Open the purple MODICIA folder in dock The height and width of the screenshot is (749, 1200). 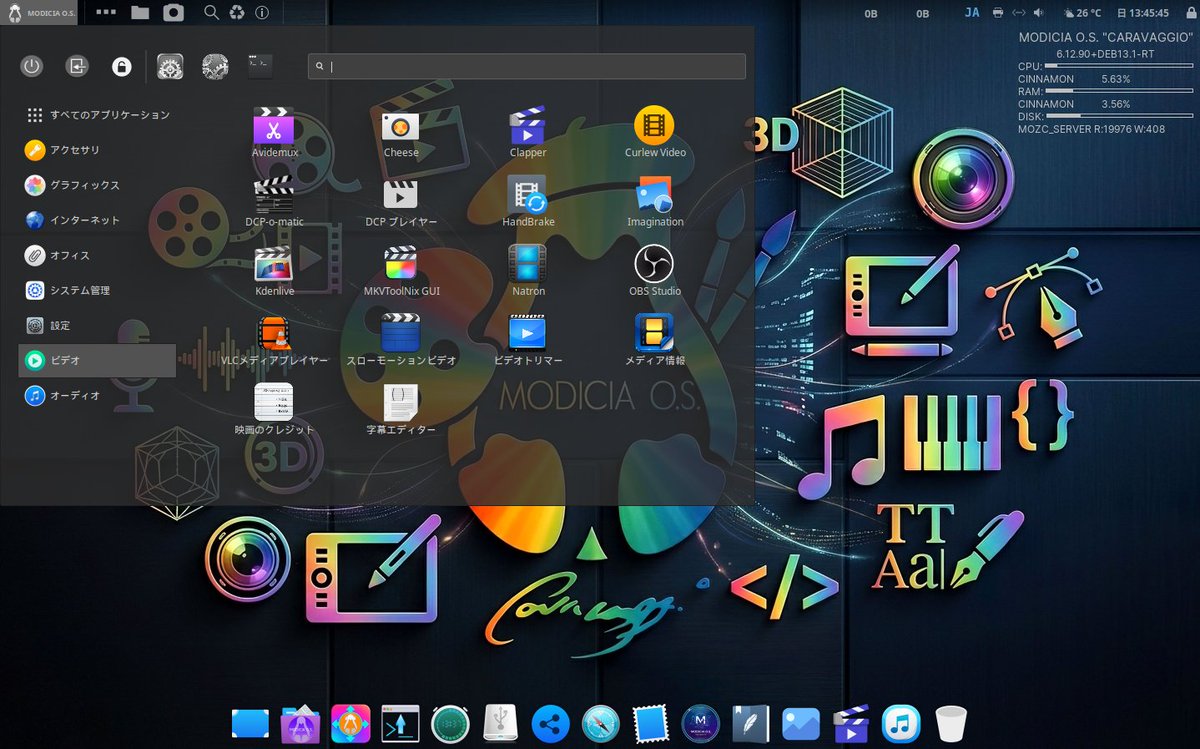[x=300, y=723]
